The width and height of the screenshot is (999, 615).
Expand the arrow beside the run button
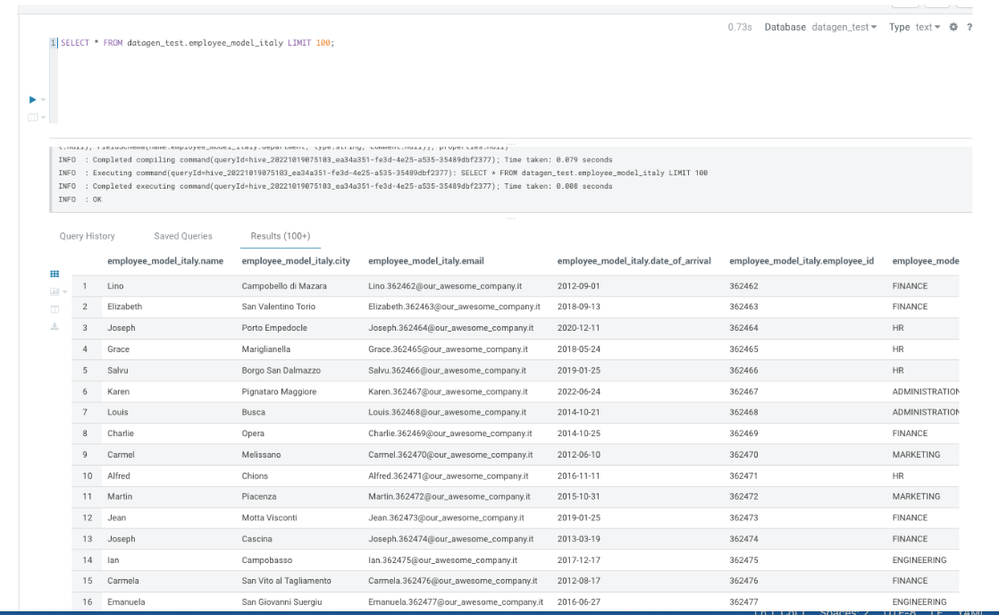click(43, 100)
